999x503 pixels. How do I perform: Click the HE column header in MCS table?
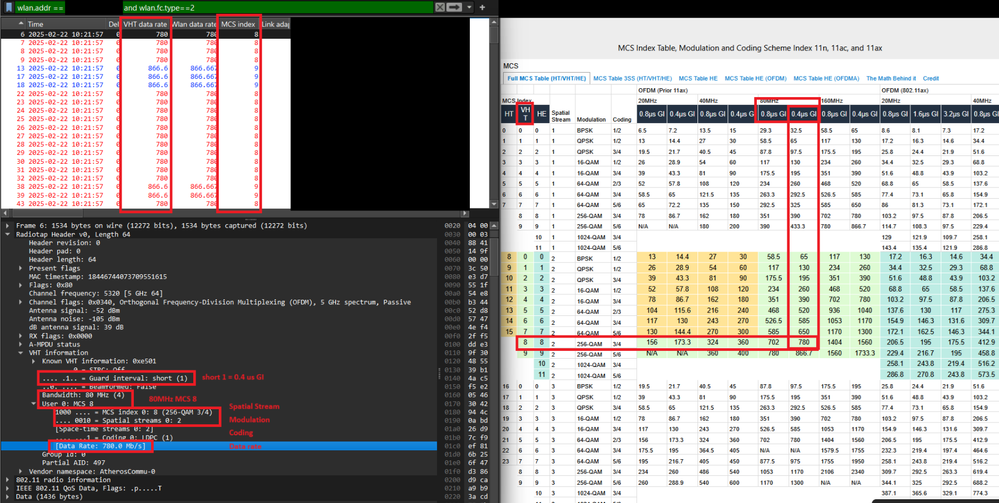(x=542, y=114)
